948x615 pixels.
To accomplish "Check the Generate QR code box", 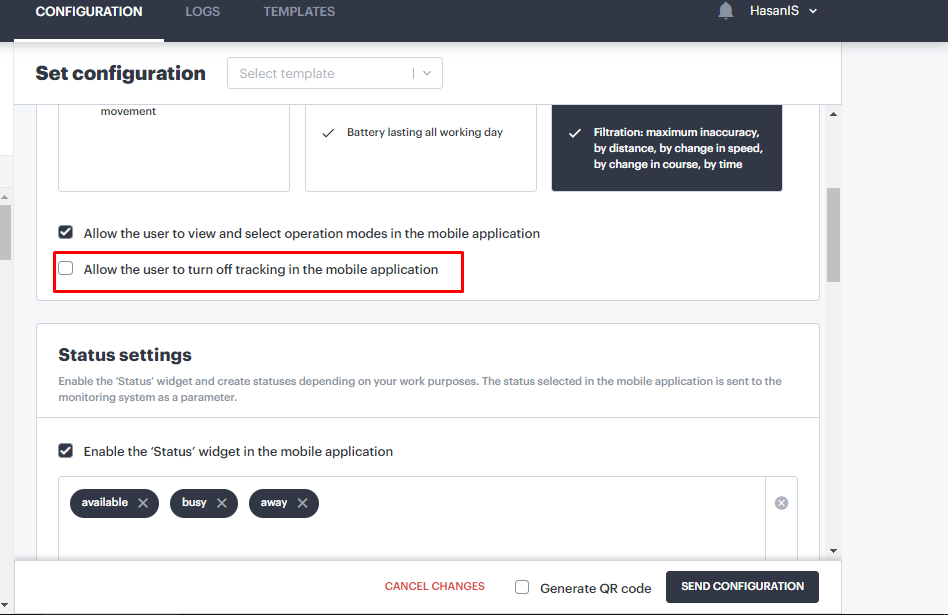I will click(x=522, y=587).
